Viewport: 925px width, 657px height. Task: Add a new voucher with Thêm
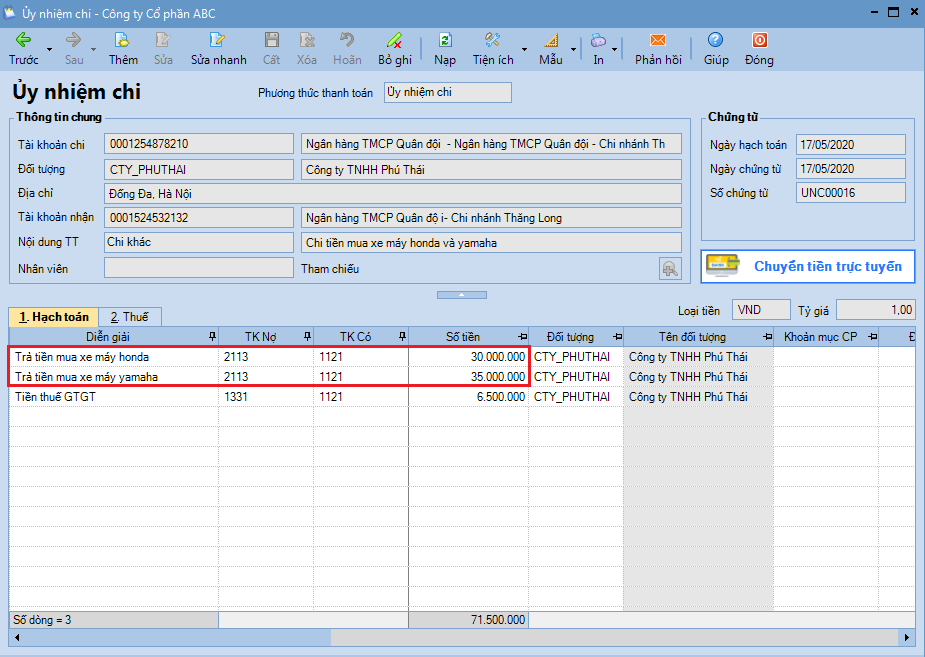[123, 48]
